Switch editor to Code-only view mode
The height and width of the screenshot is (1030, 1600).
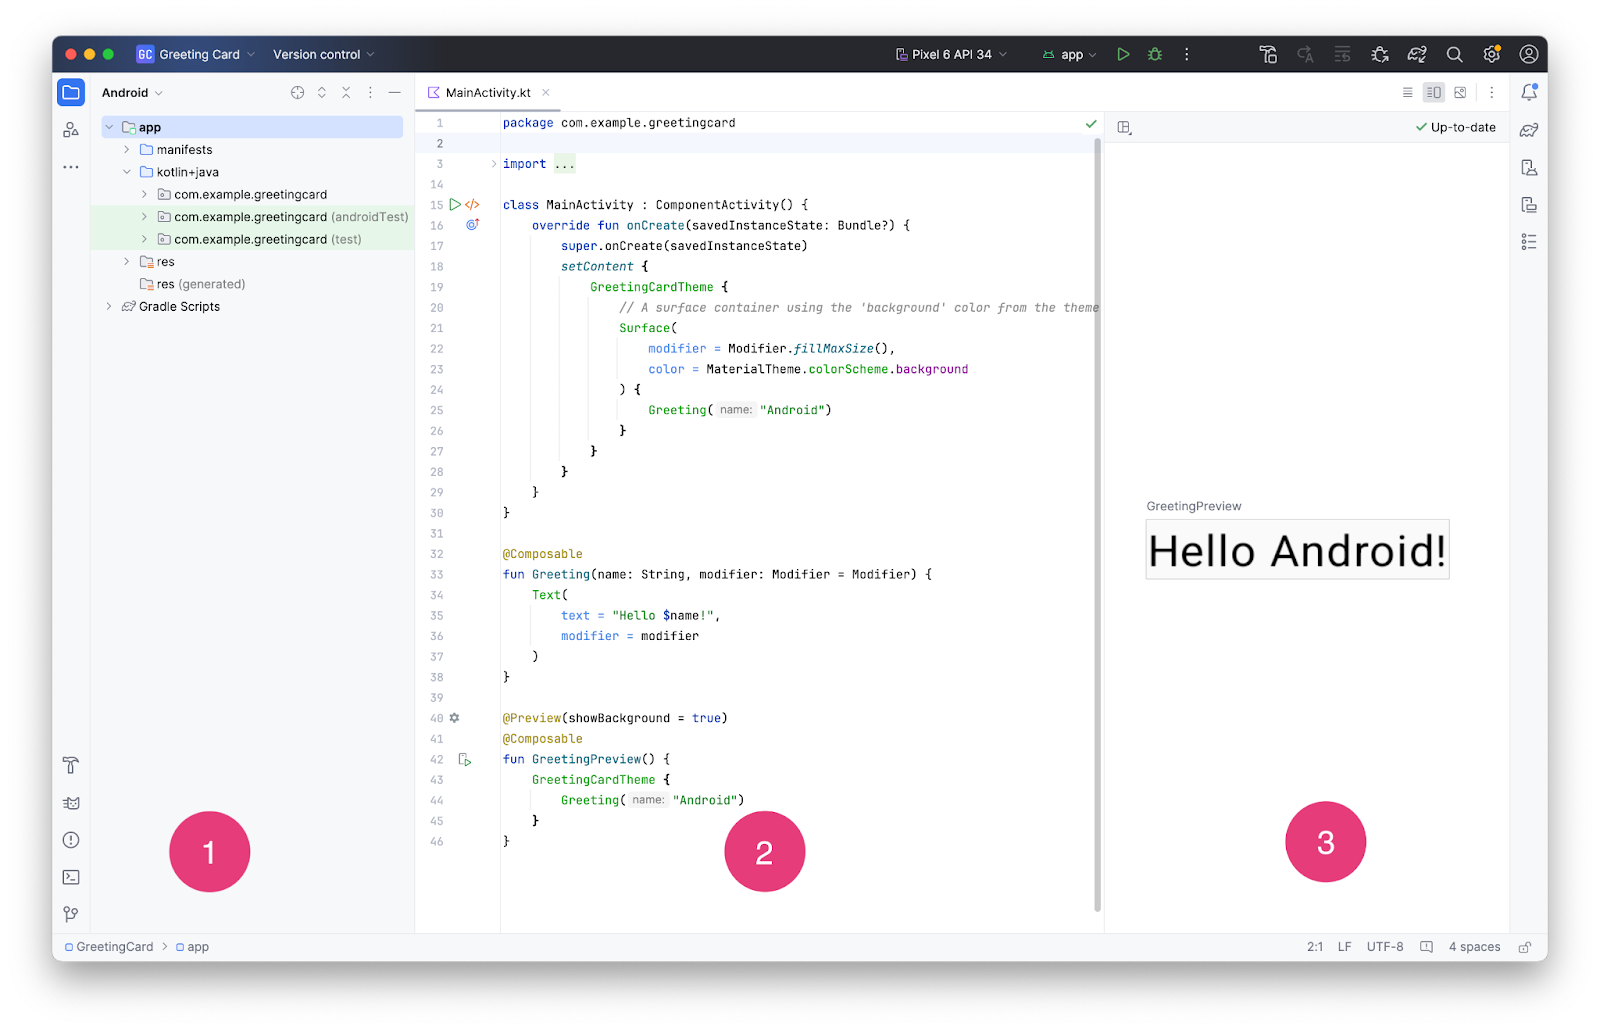coord(1407,92)
